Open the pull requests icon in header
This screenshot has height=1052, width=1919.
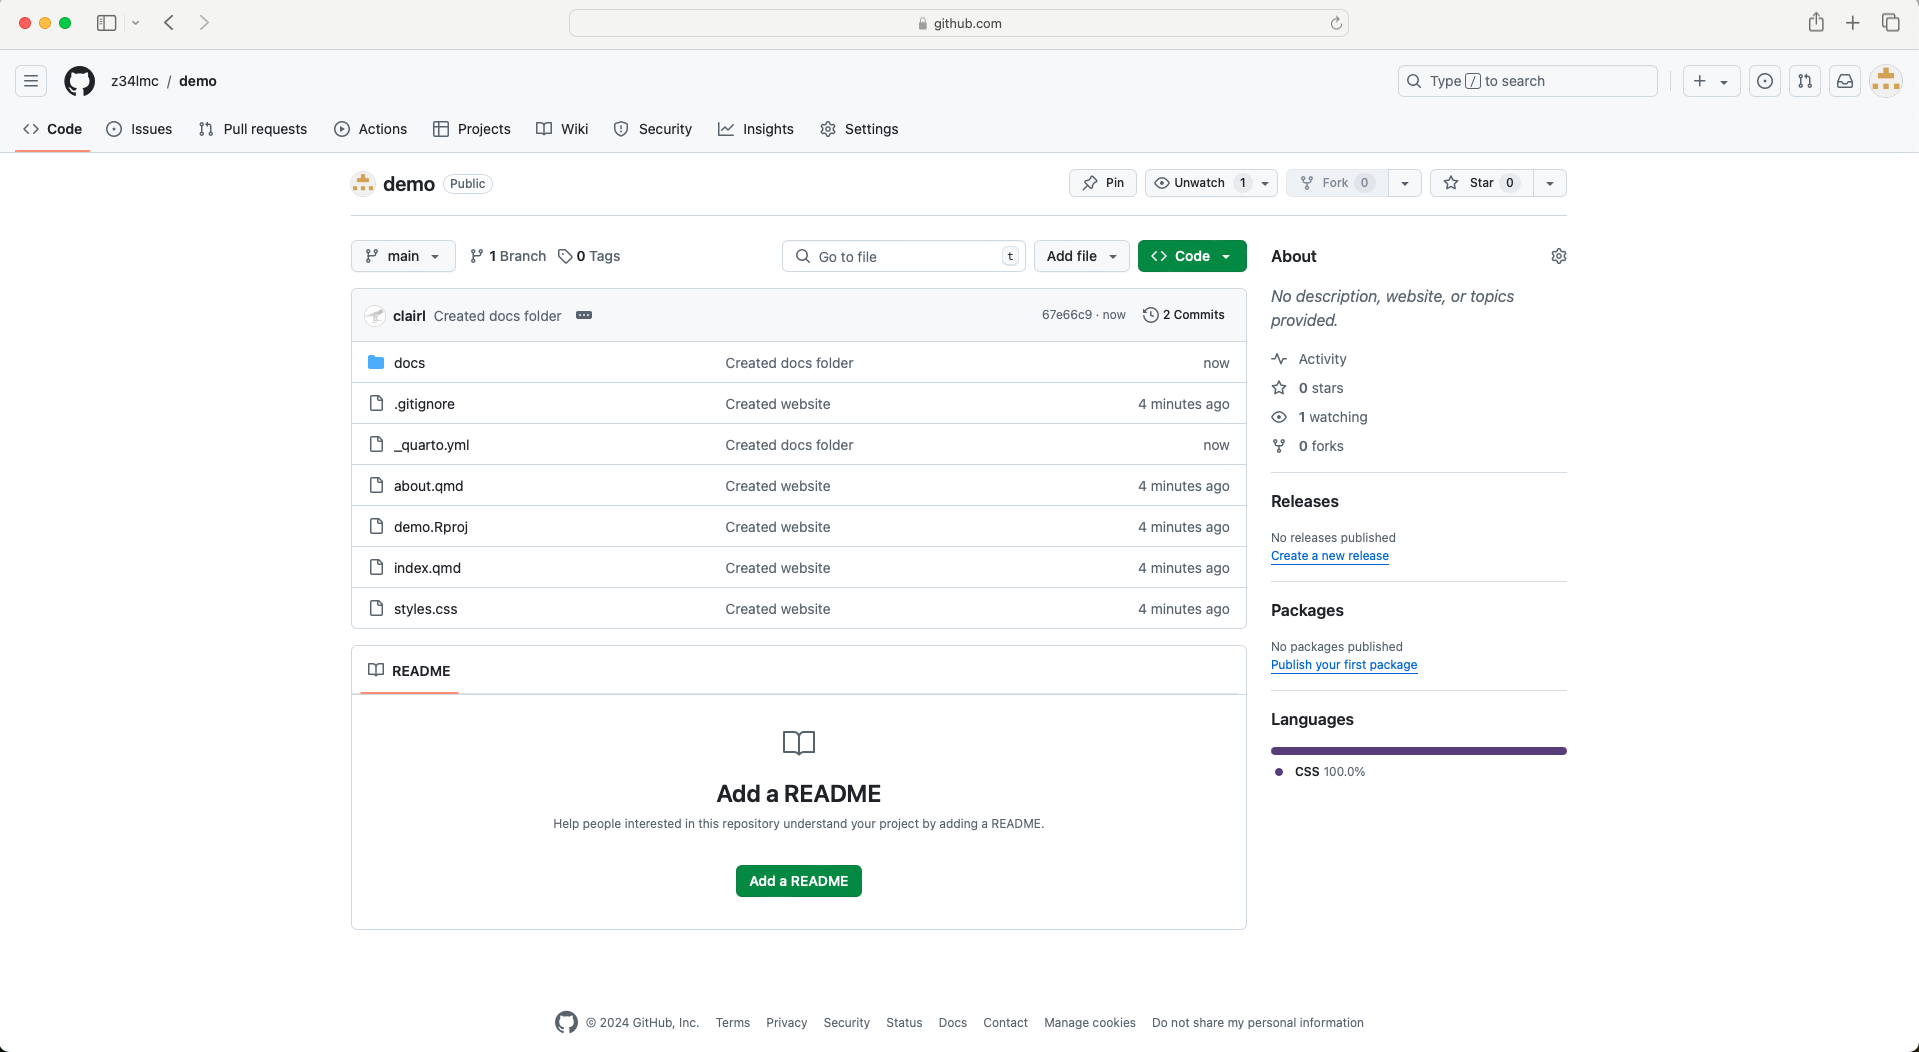click(x=1805, y=81)
